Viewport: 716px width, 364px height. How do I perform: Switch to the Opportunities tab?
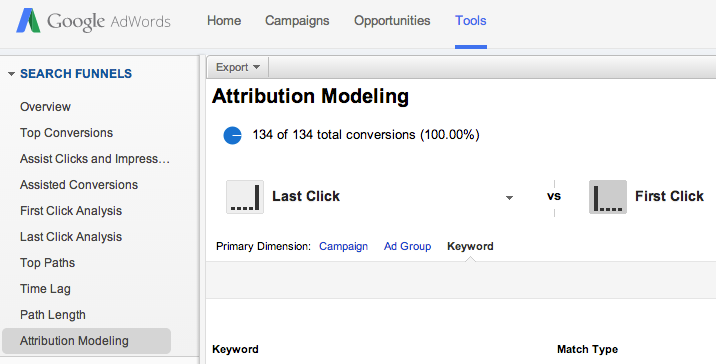tap(392, 21)
